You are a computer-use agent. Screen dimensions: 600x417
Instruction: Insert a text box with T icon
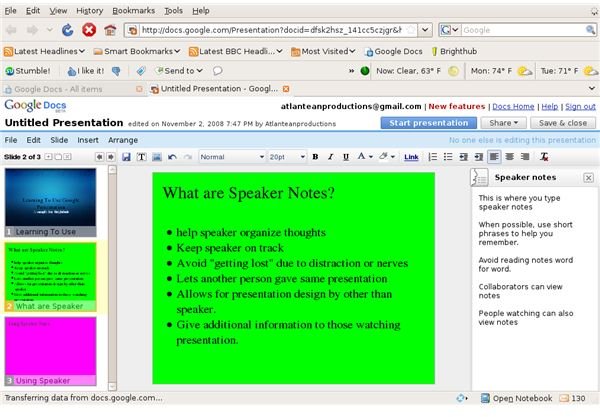click(x=142, y=157)
